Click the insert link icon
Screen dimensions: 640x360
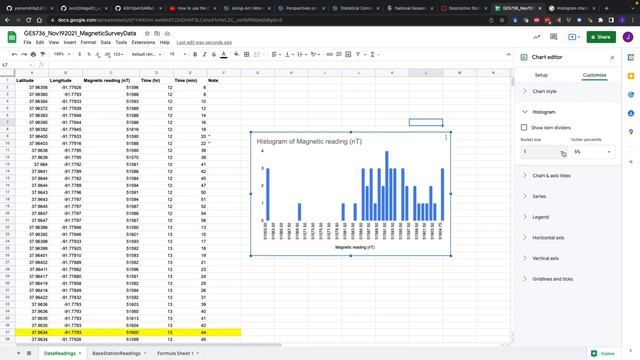coord(329,54)
